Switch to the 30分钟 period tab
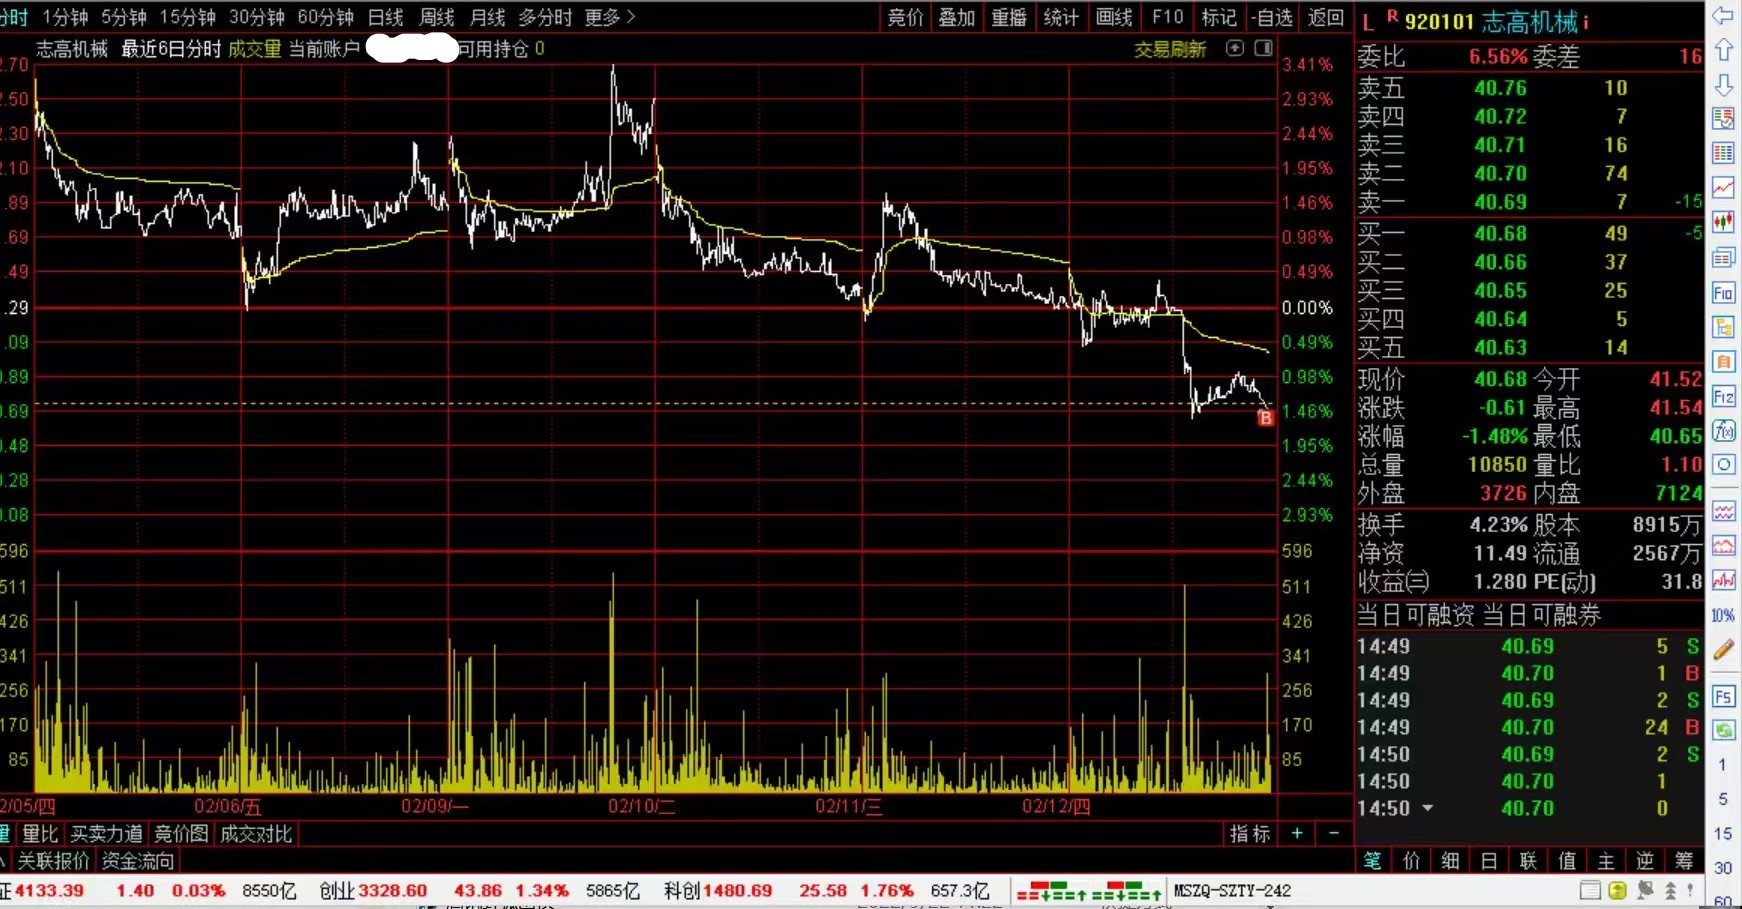This screenshot has height=909, width=1742. [257, 17]
